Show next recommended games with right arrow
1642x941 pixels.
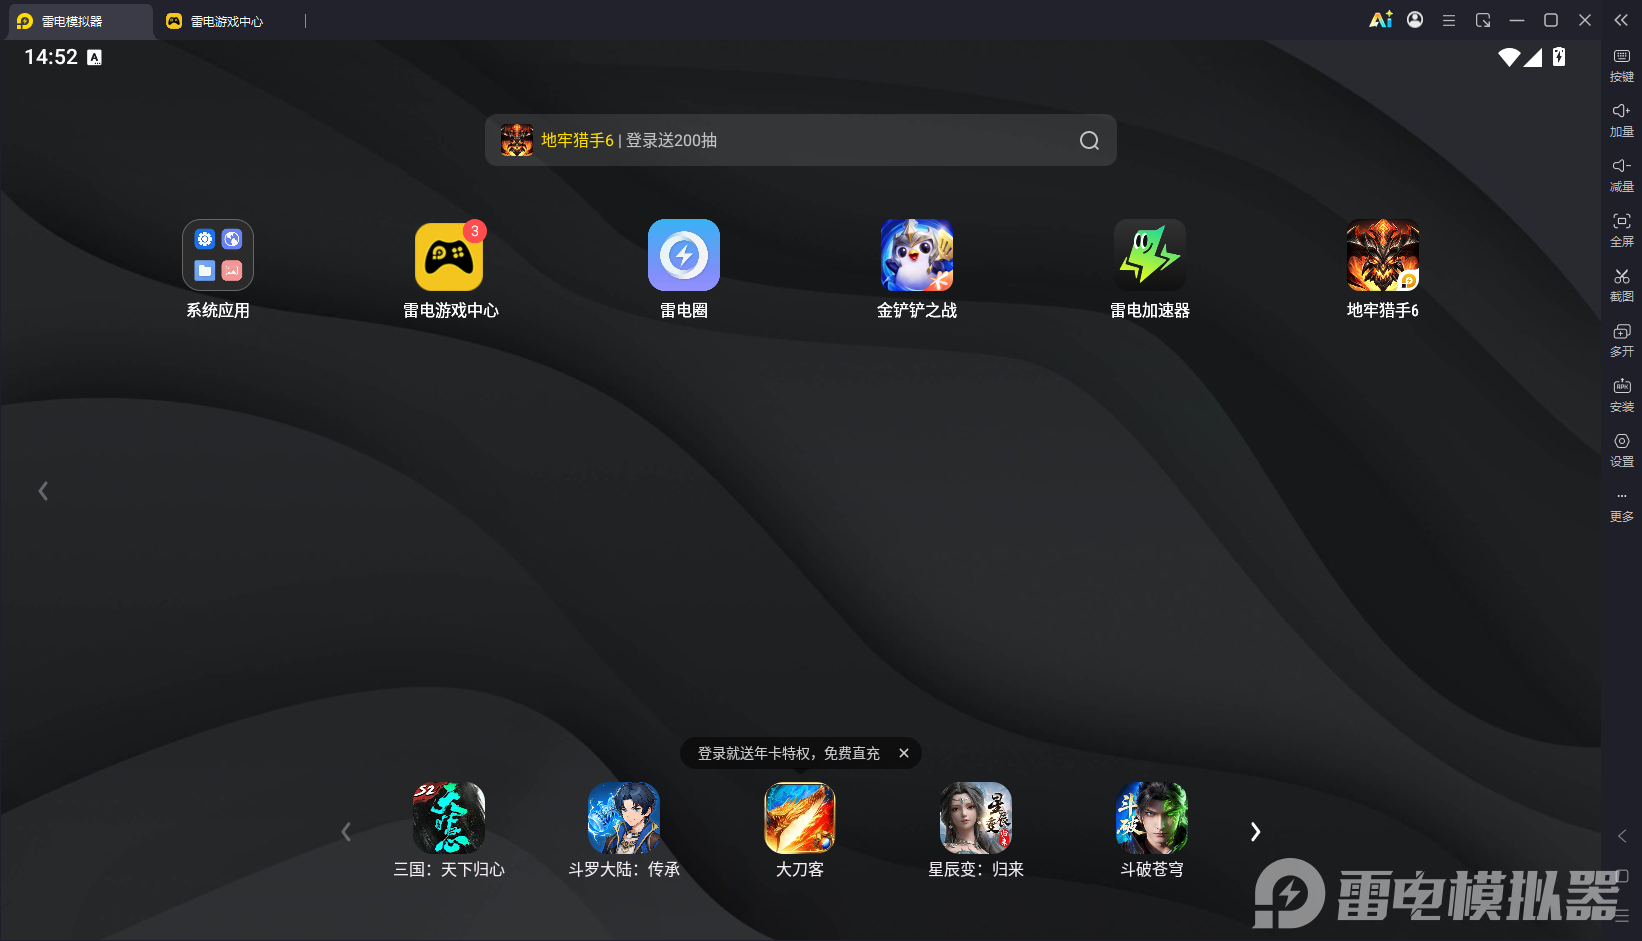[1255, 832]
